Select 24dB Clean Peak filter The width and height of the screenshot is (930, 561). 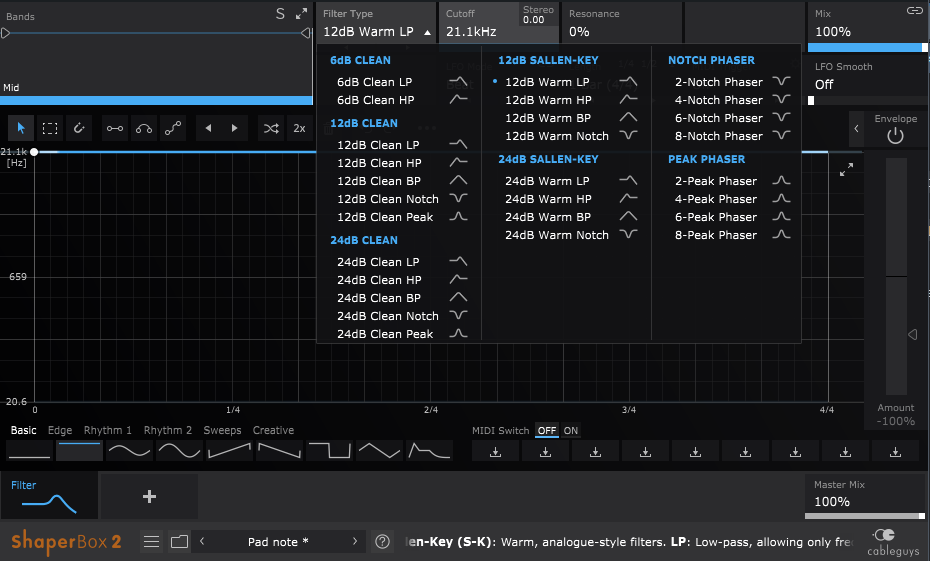click(400, 334)
